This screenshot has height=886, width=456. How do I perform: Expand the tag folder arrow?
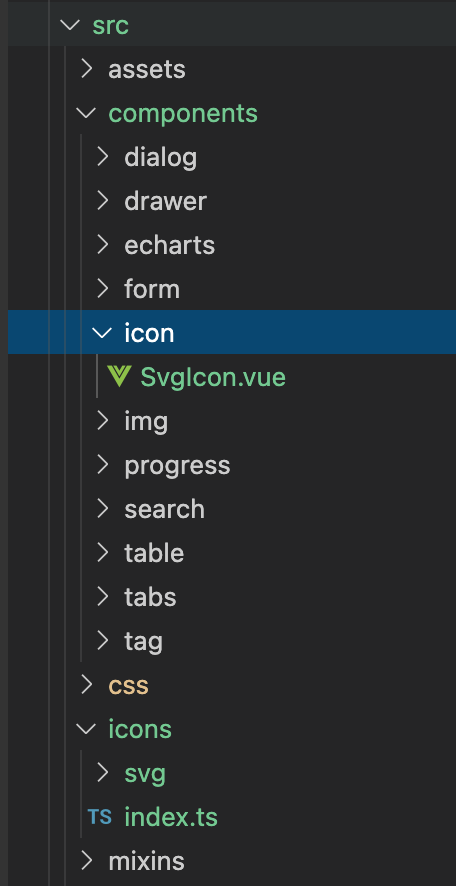pyautogui.click(x=102, y=641)
